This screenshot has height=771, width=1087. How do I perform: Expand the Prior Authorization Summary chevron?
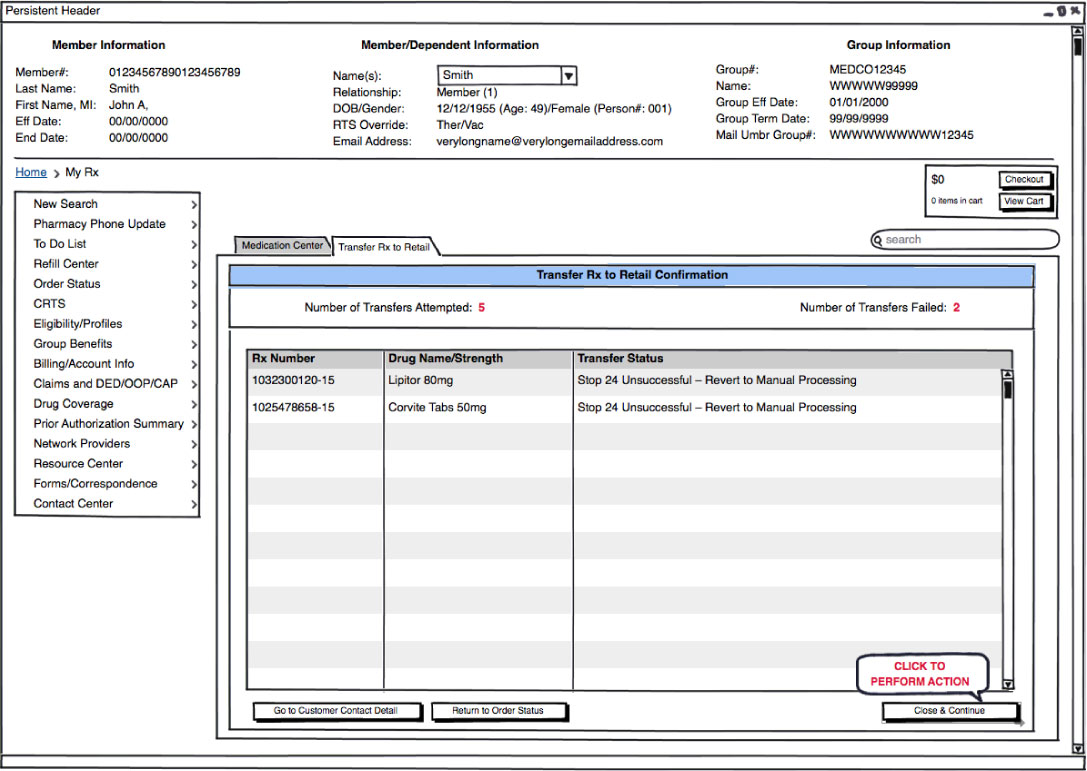point(193,424)
